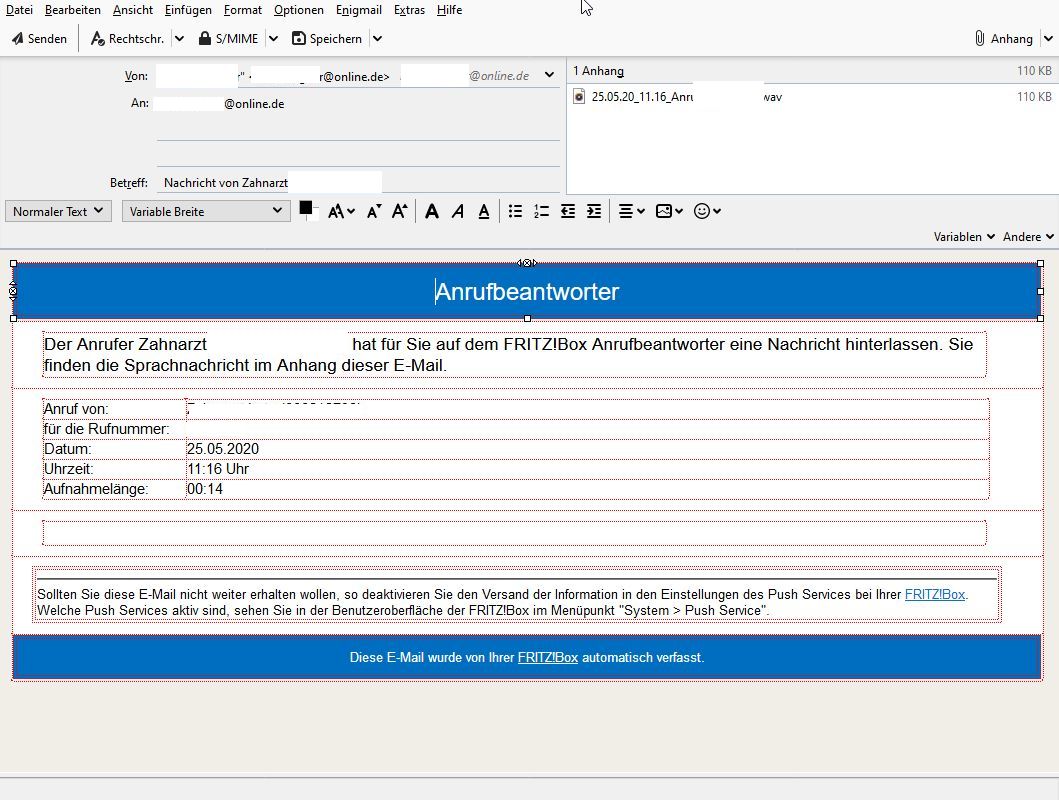Click the indent icon

point(594,211)
